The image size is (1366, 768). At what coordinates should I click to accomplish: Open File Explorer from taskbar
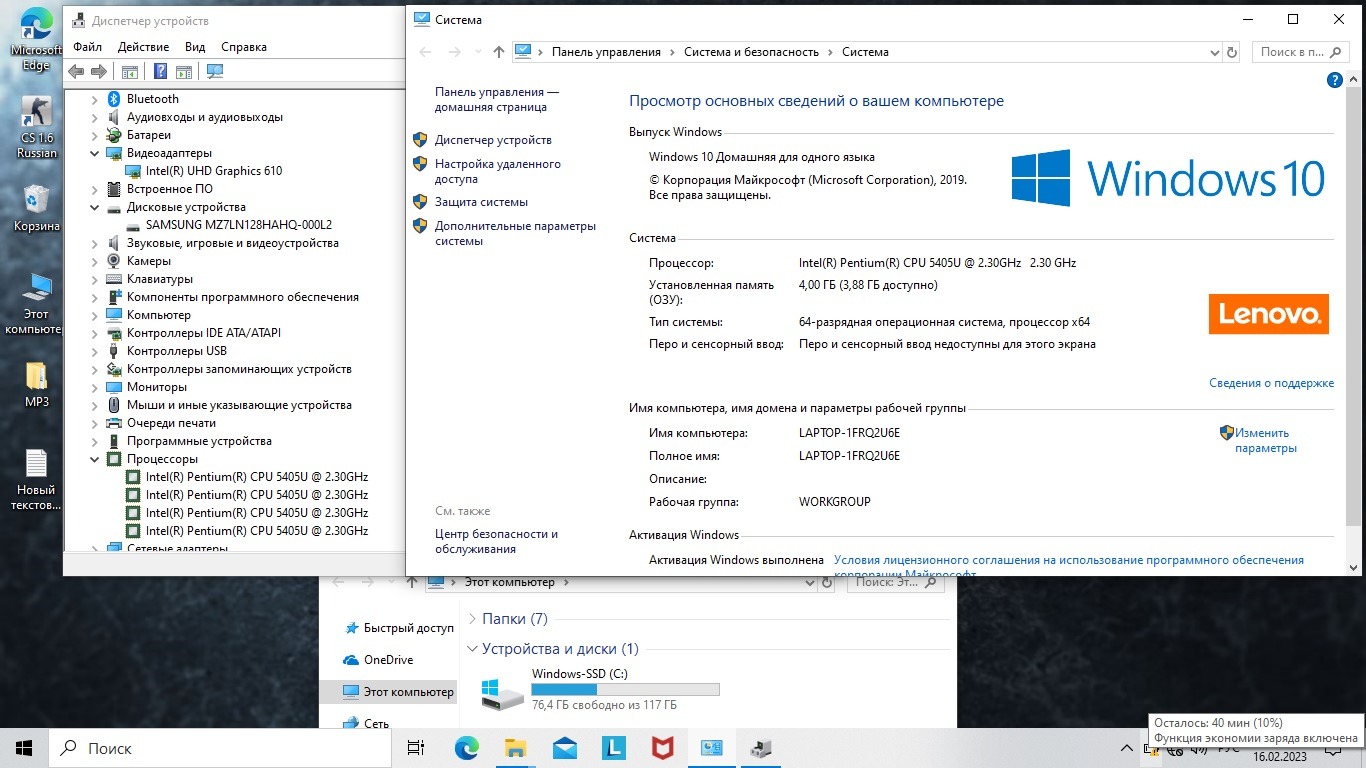pyautogui.click(x=515, y=748)
